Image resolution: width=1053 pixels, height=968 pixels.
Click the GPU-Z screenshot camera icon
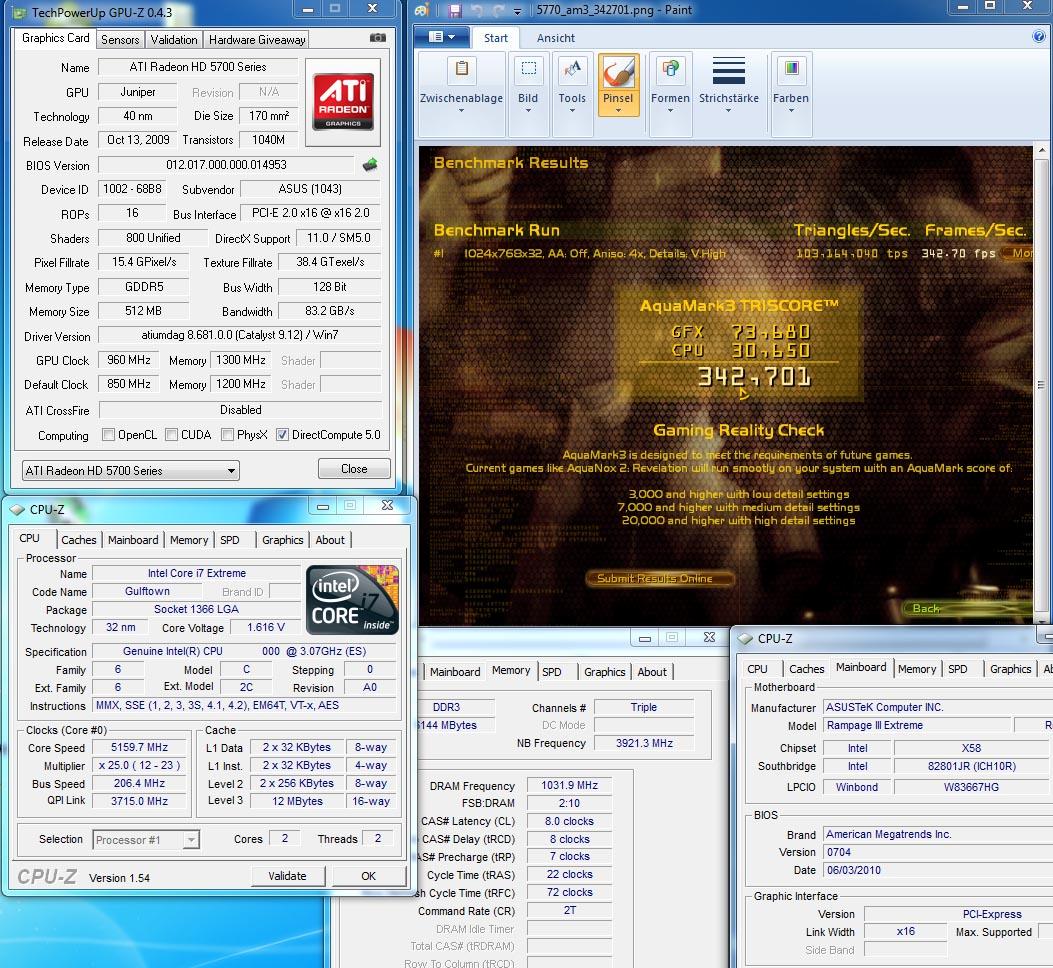[x=378, y=38]
